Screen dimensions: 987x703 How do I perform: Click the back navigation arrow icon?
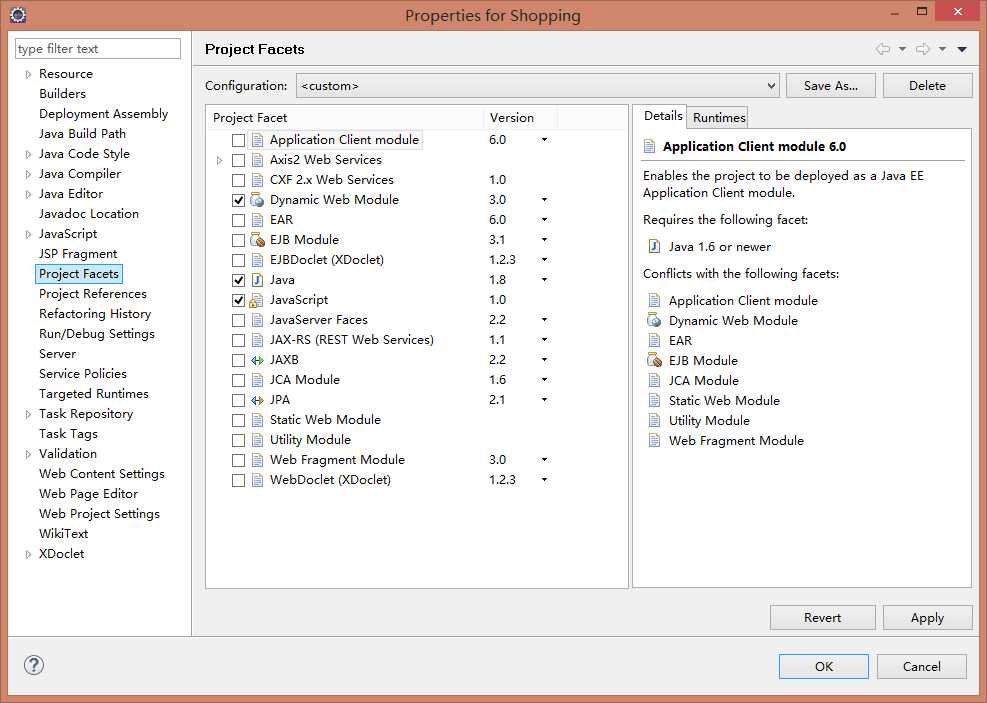pos(882,49)
